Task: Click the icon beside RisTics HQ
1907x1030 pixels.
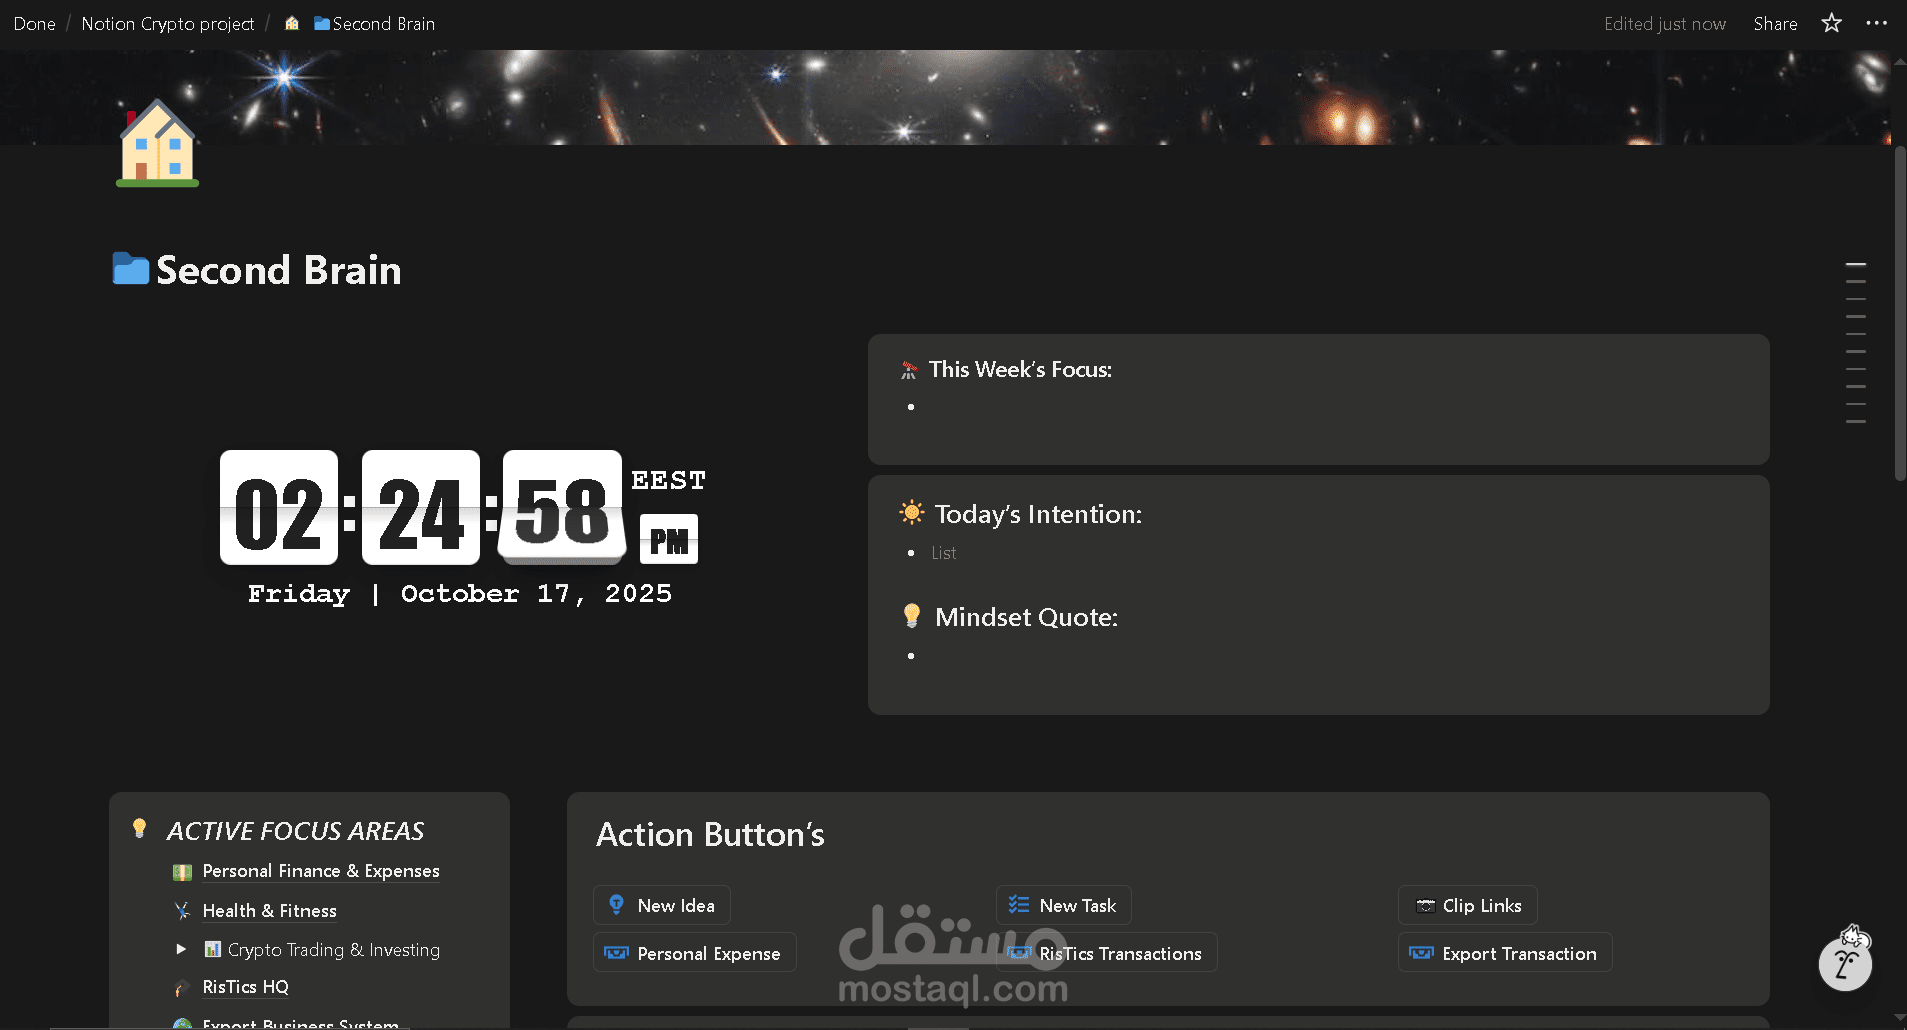Action: coord(182,988)
